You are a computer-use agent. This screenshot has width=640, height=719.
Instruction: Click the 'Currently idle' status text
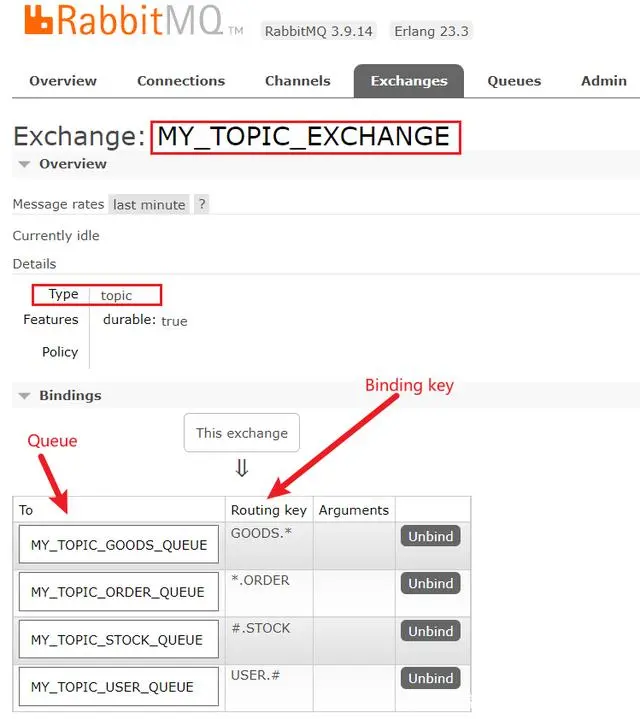[x=56, y=236]
